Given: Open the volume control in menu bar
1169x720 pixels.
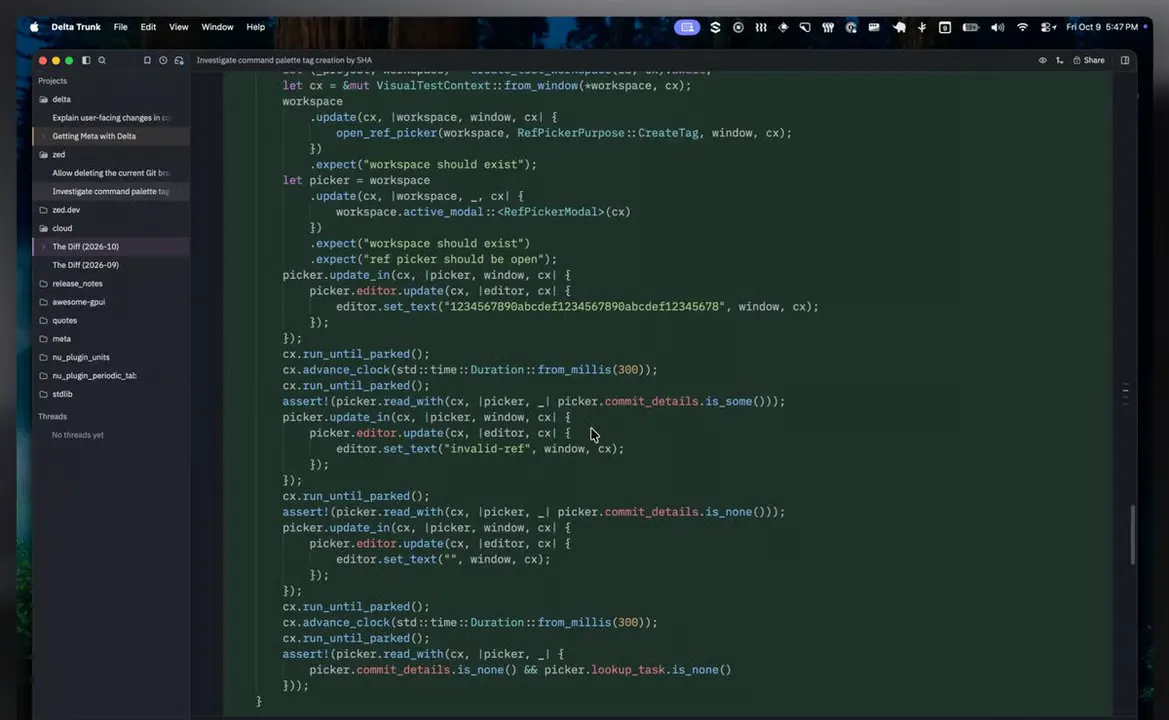Looking at the screenshot, I should [x=997, y=27].
